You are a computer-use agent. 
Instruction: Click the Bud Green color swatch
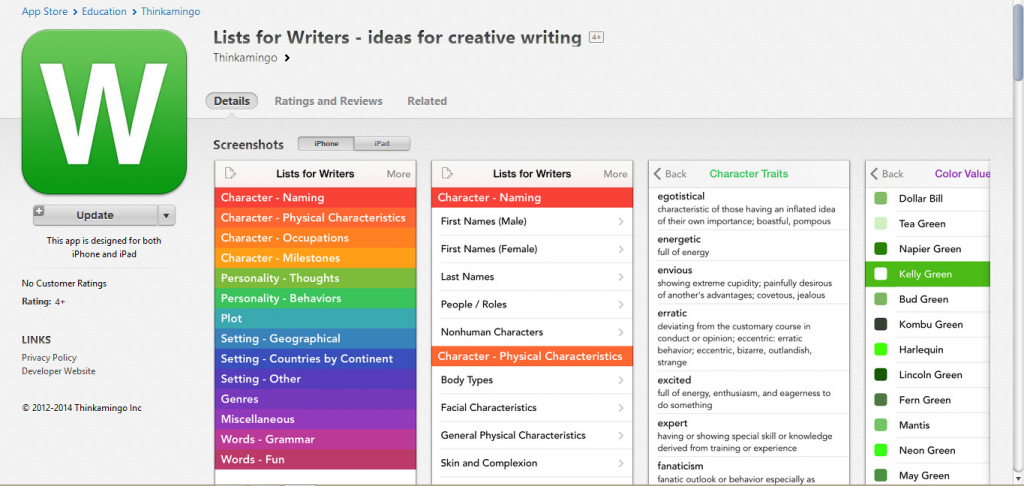(881, 299)
